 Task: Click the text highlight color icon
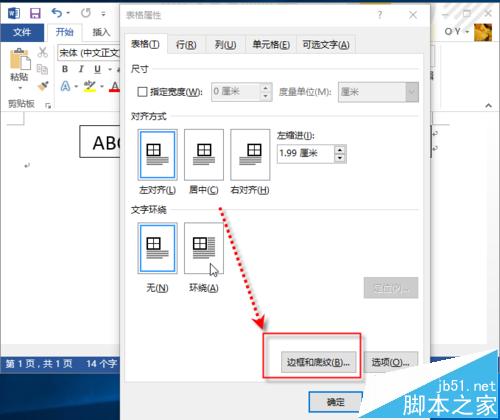tap(89, 86)
